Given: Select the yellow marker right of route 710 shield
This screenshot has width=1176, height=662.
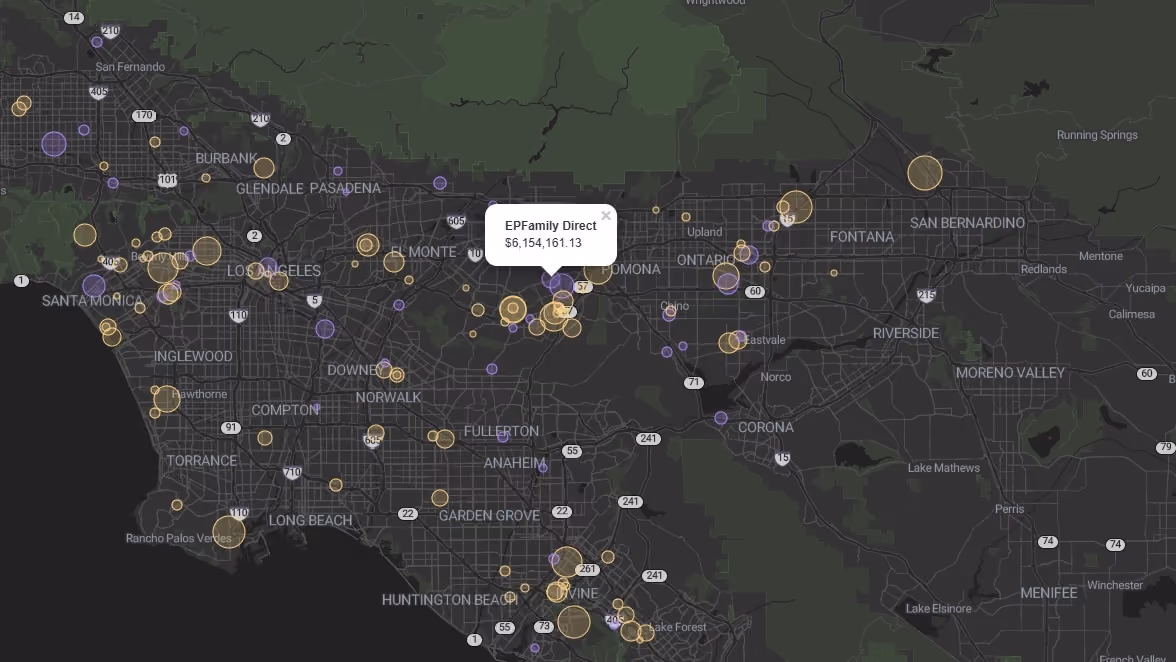Looking at the screenshot, I should point(336,485).
